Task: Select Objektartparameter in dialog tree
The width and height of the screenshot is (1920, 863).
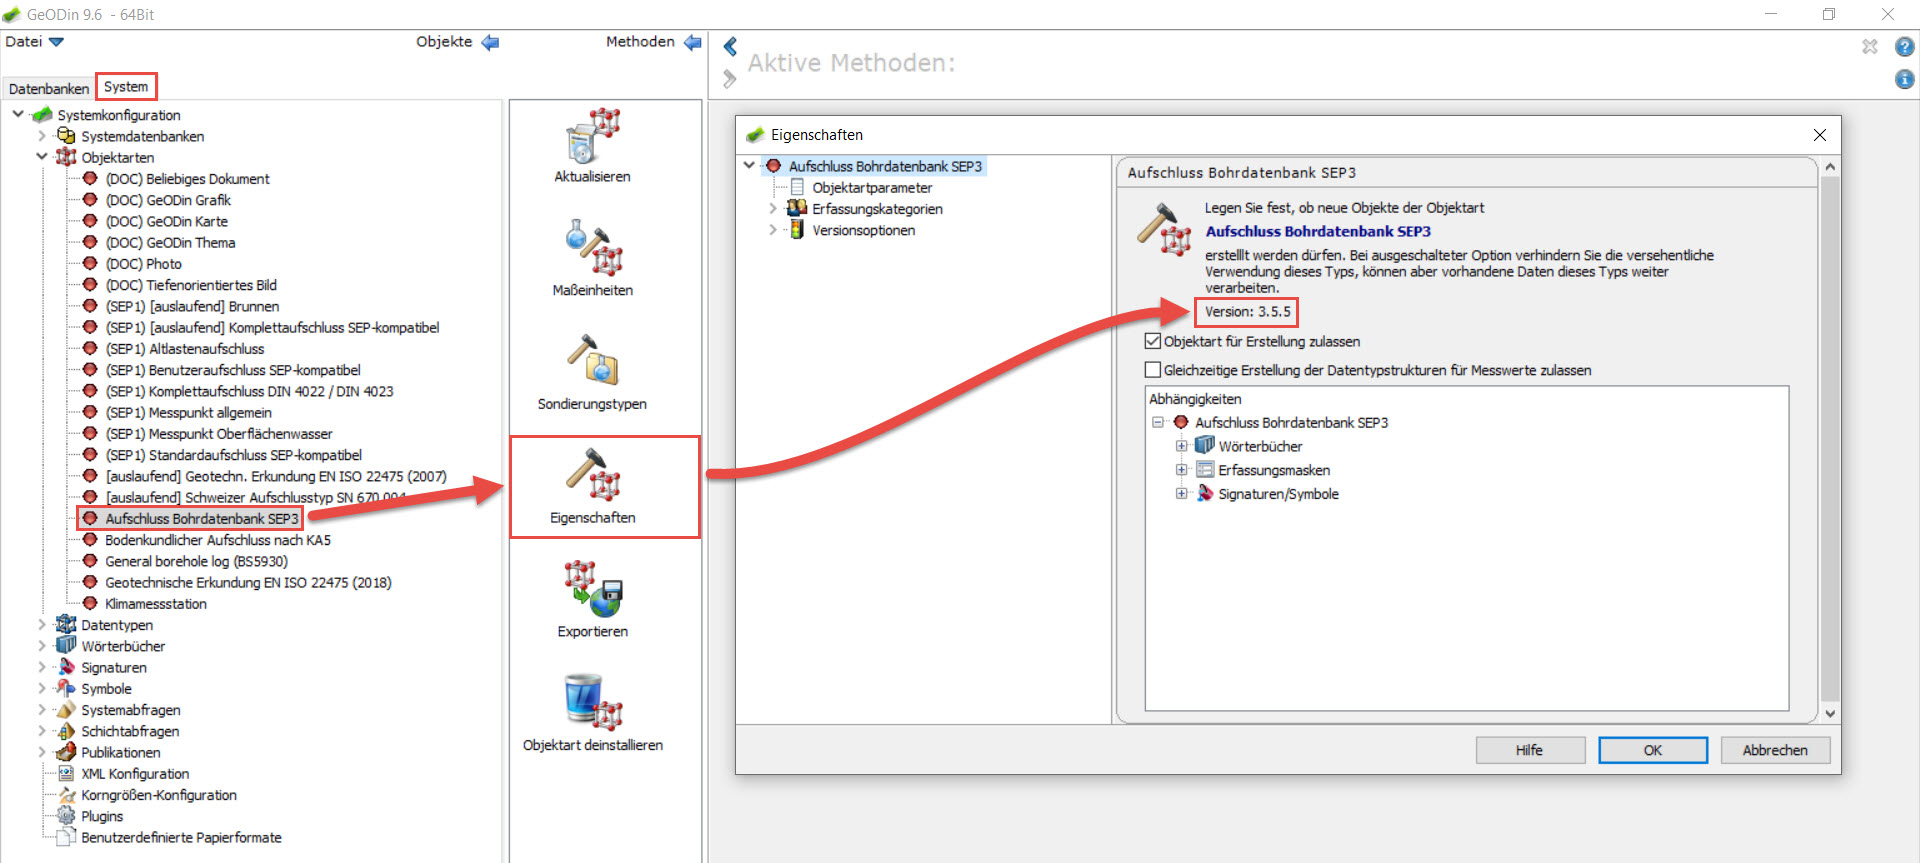Action: pyautogui.click(x=872, y=187)
